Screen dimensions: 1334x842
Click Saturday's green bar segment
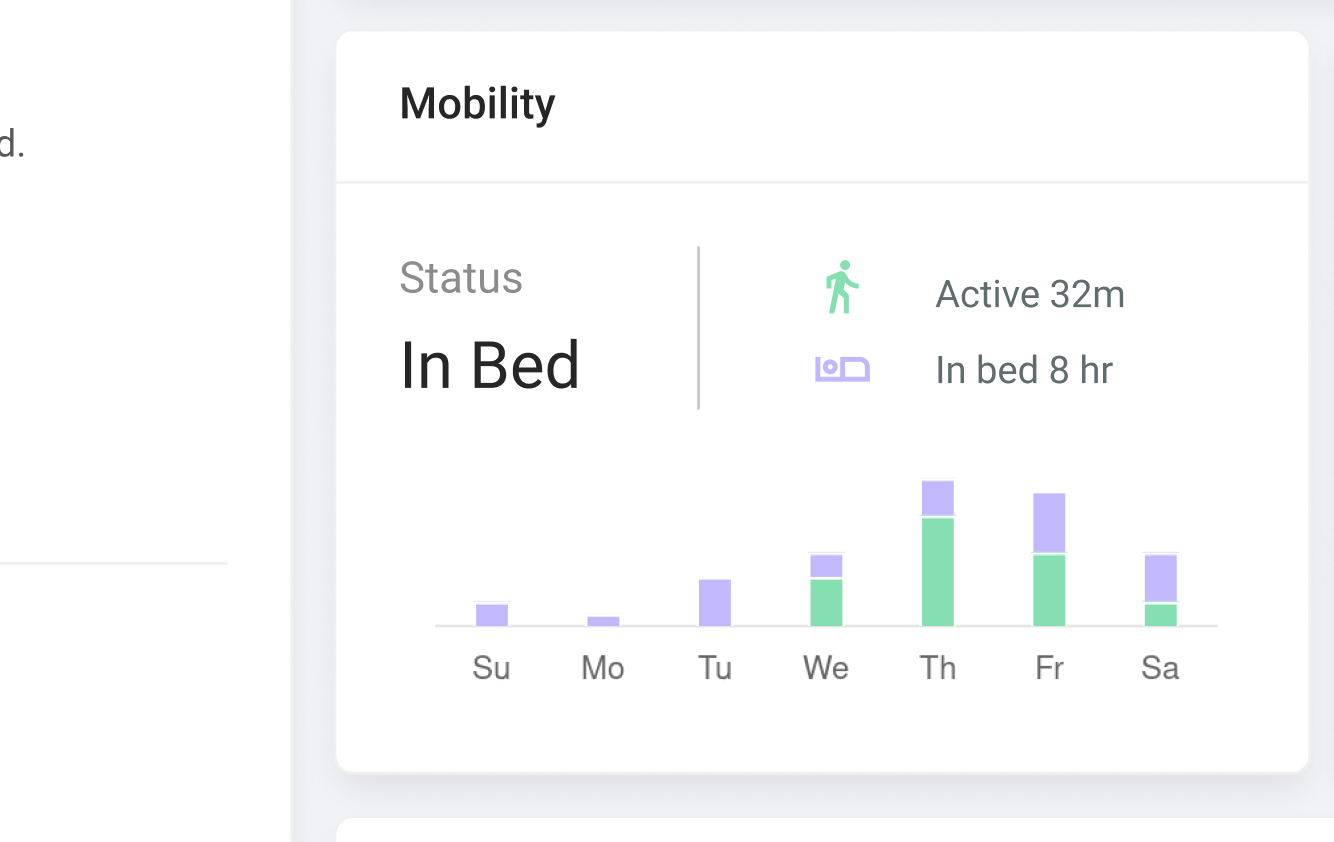click(x=1161, y=615)
